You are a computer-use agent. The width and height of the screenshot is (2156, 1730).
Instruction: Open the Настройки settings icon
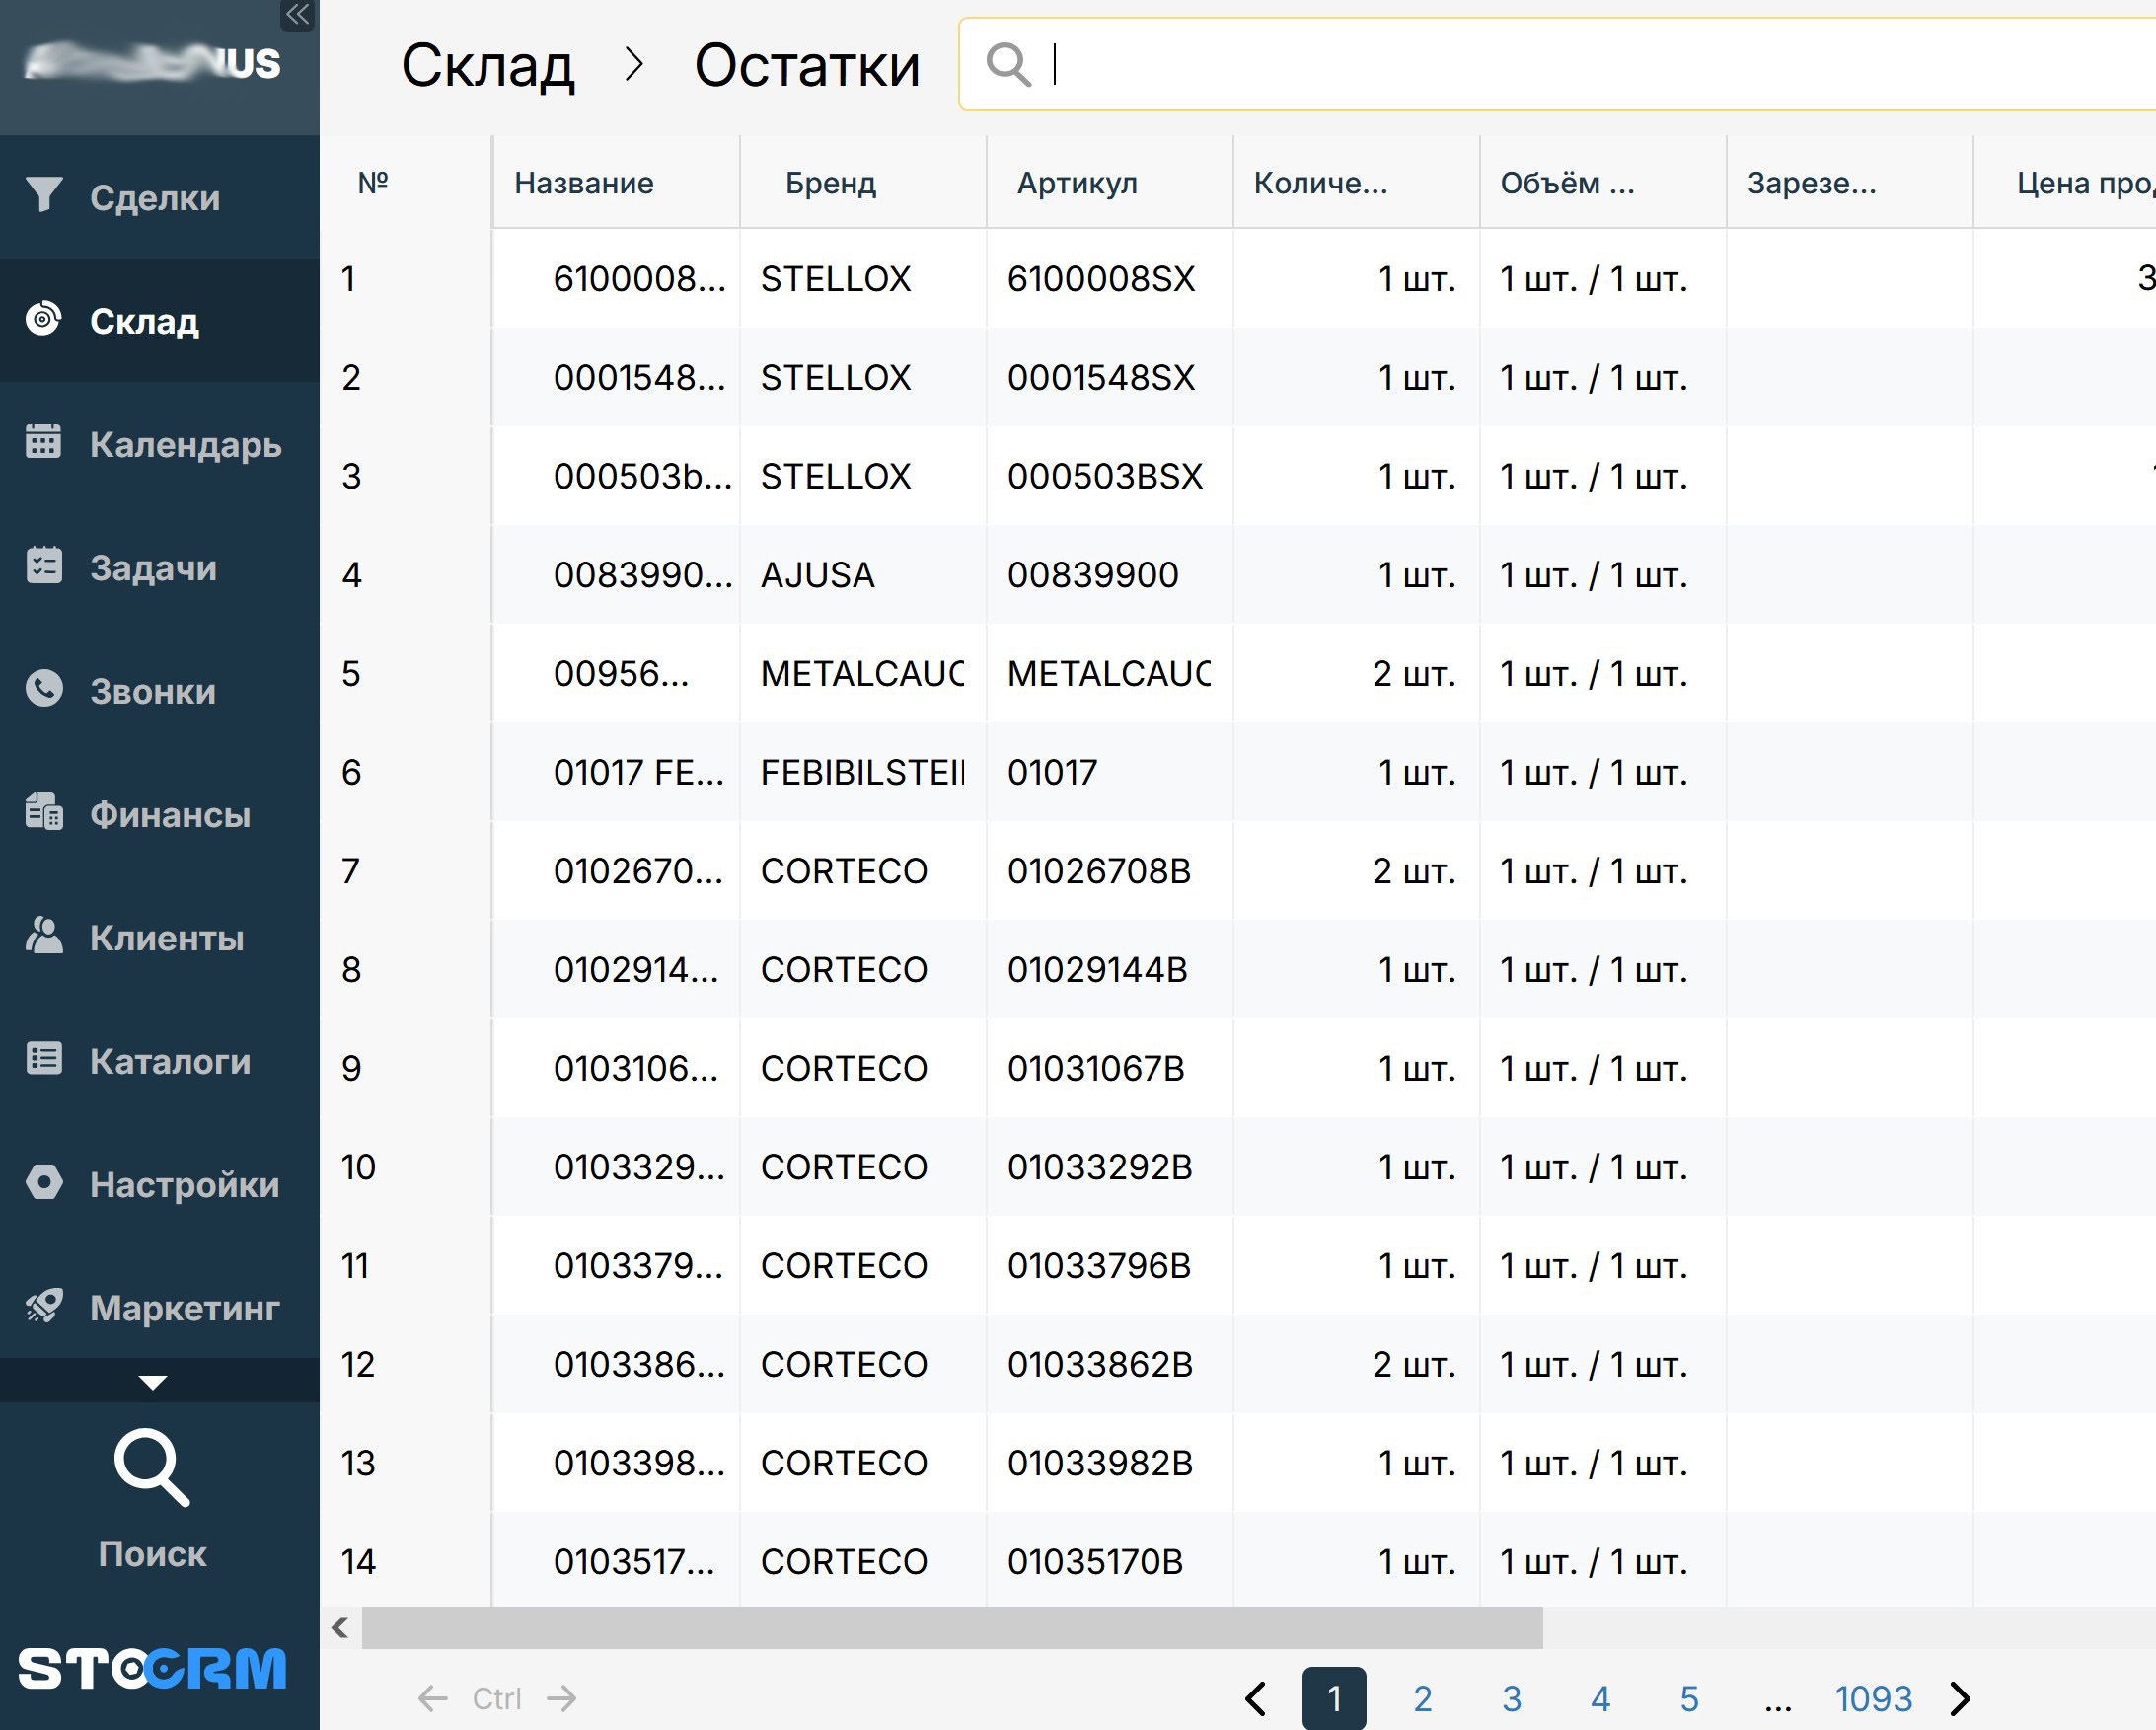(x=44, y=1182)
